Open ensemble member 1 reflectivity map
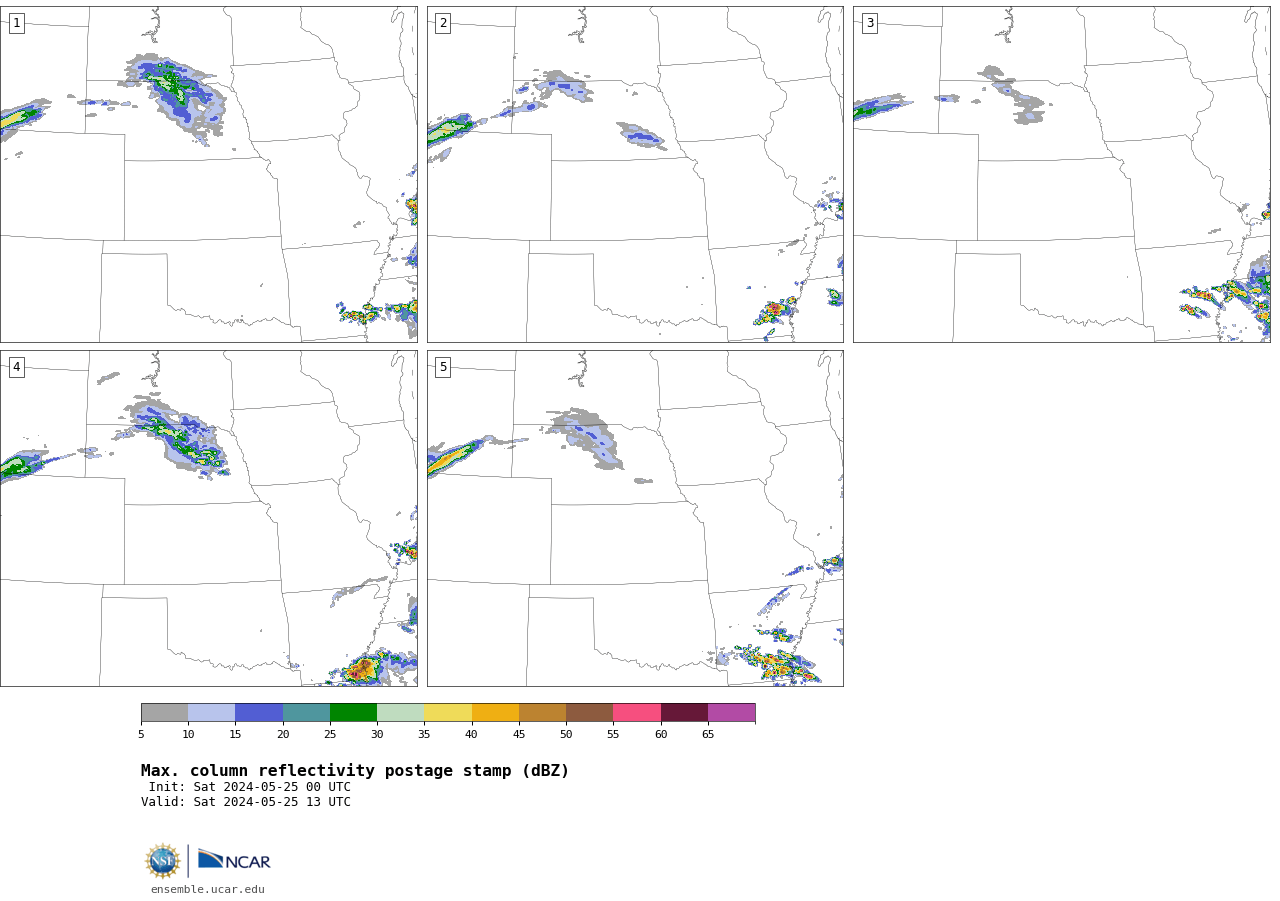 (x=208, y=174)
